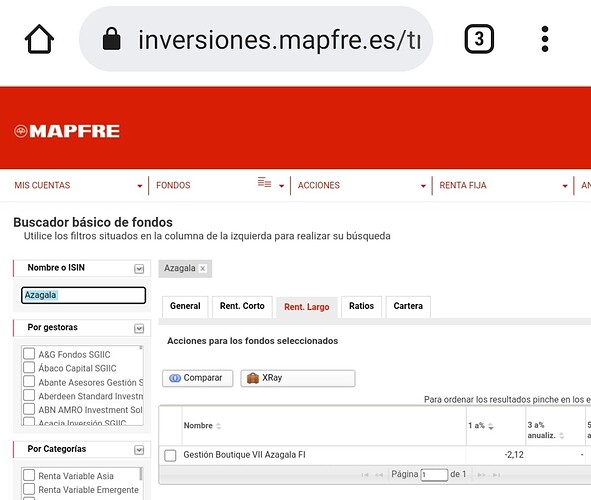
Task: Click the Nombre o ISIN search field
Action: [x=83, y=295]
